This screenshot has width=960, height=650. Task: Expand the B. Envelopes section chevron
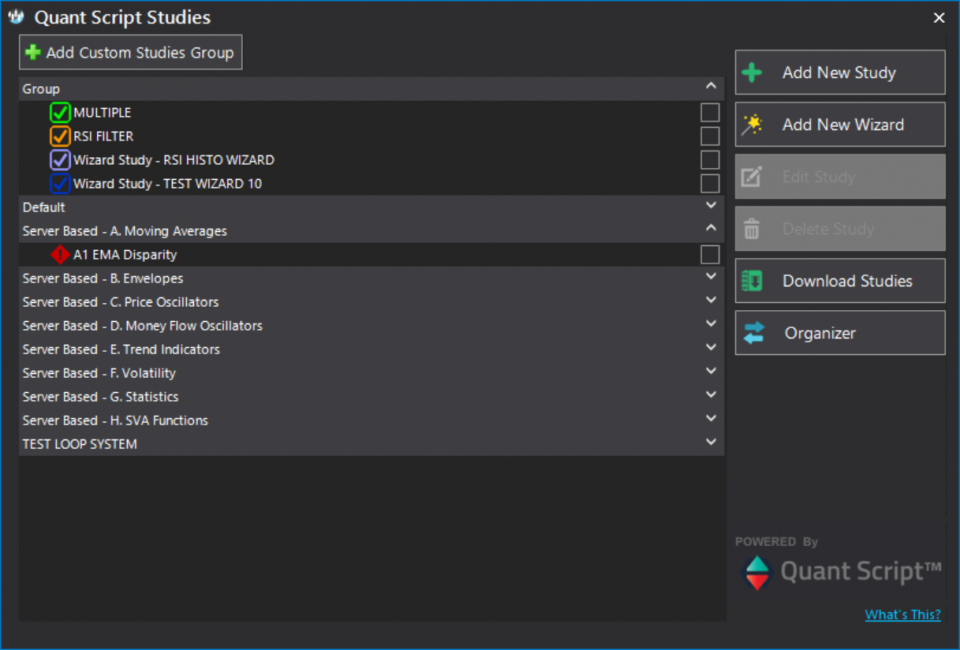click(711, 276)
